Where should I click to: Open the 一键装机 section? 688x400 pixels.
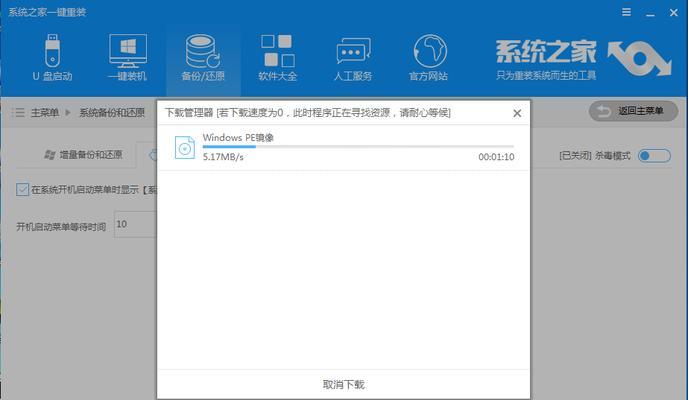127,58
